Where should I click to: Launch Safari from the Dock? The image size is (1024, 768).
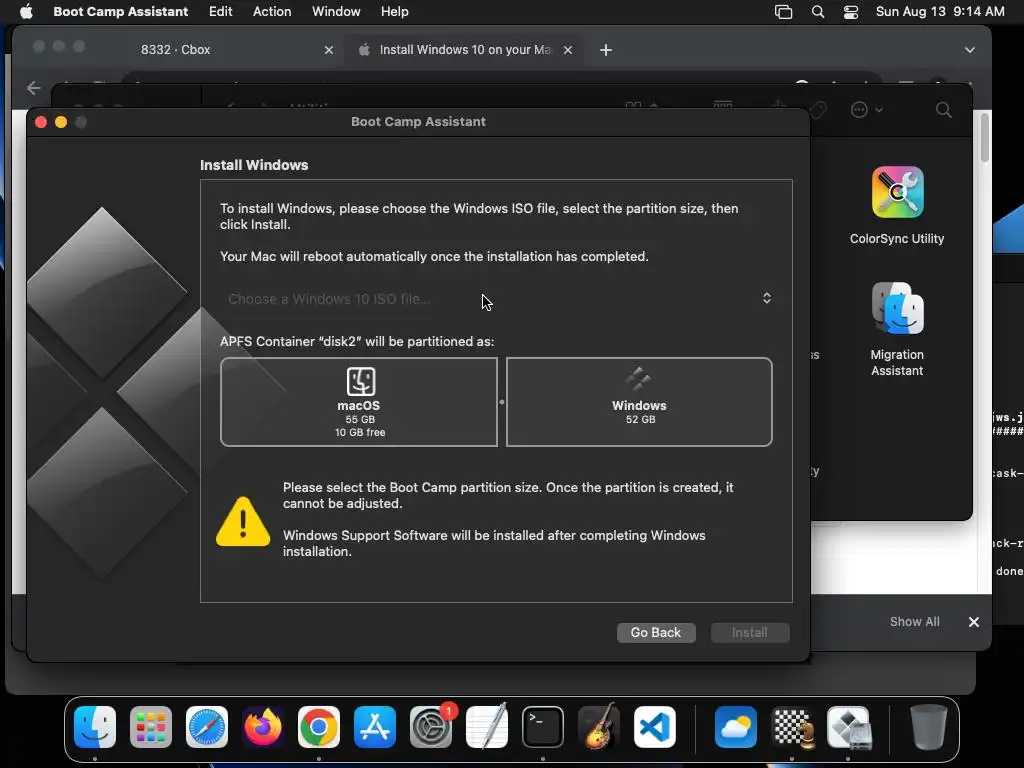[x=207, y=727]
